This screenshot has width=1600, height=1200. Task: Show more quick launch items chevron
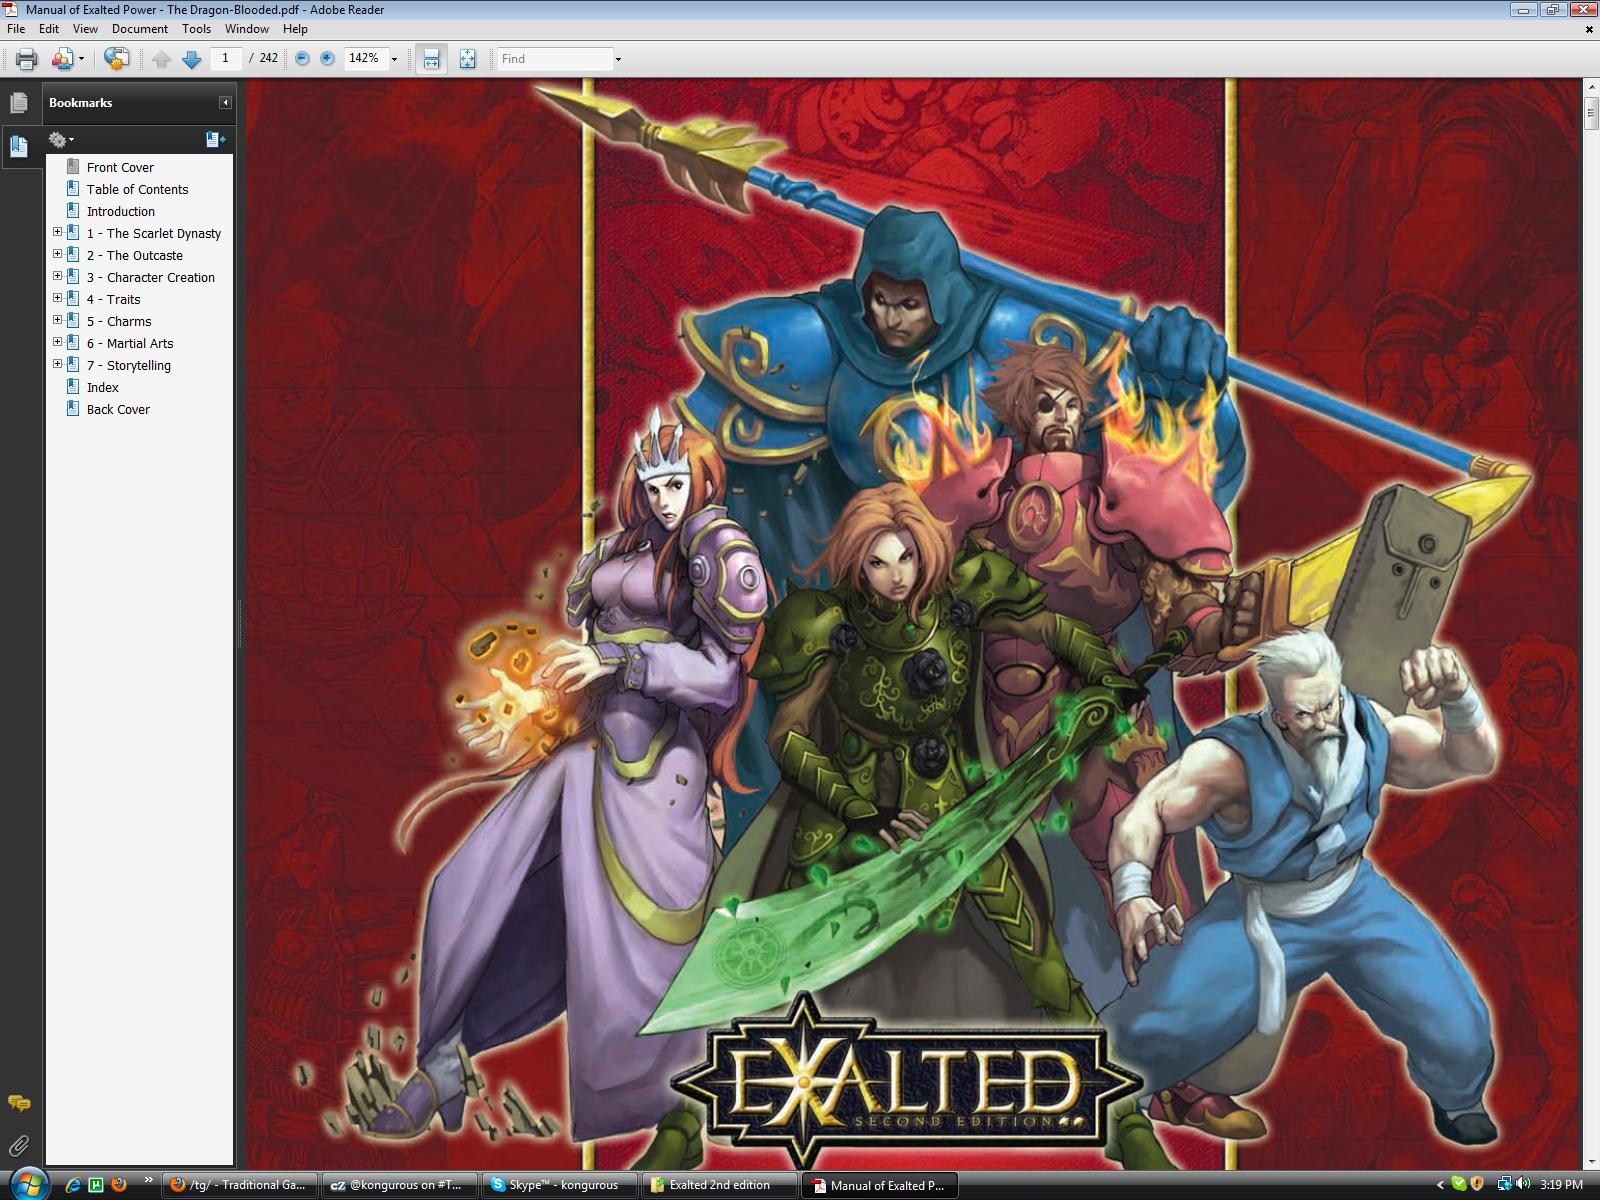tap(148, 1180)
